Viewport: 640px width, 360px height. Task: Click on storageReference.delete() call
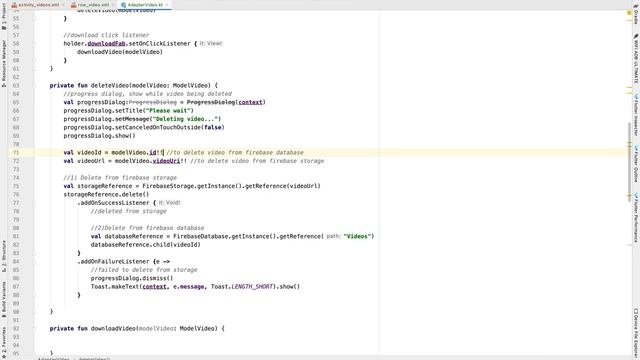[106, 195]
